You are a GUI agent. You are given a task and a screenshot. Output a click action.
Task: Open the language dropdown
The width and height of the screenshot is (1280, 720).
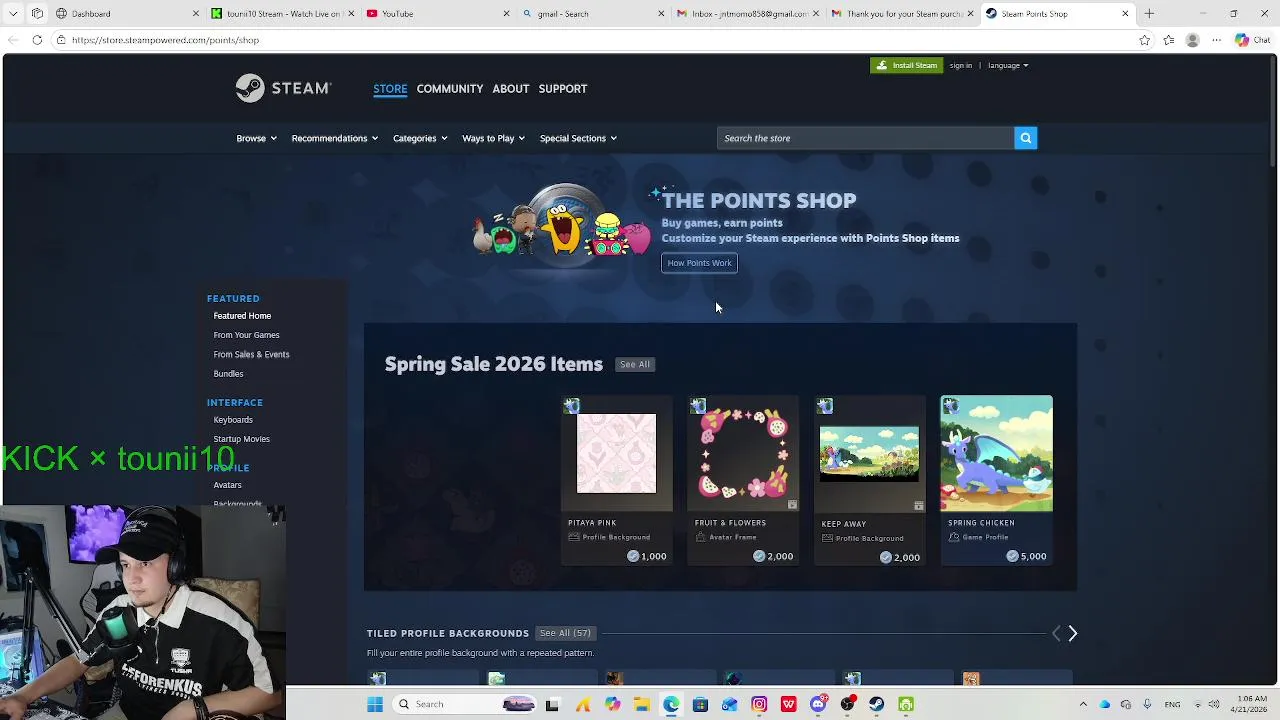tap(1007, 65)
